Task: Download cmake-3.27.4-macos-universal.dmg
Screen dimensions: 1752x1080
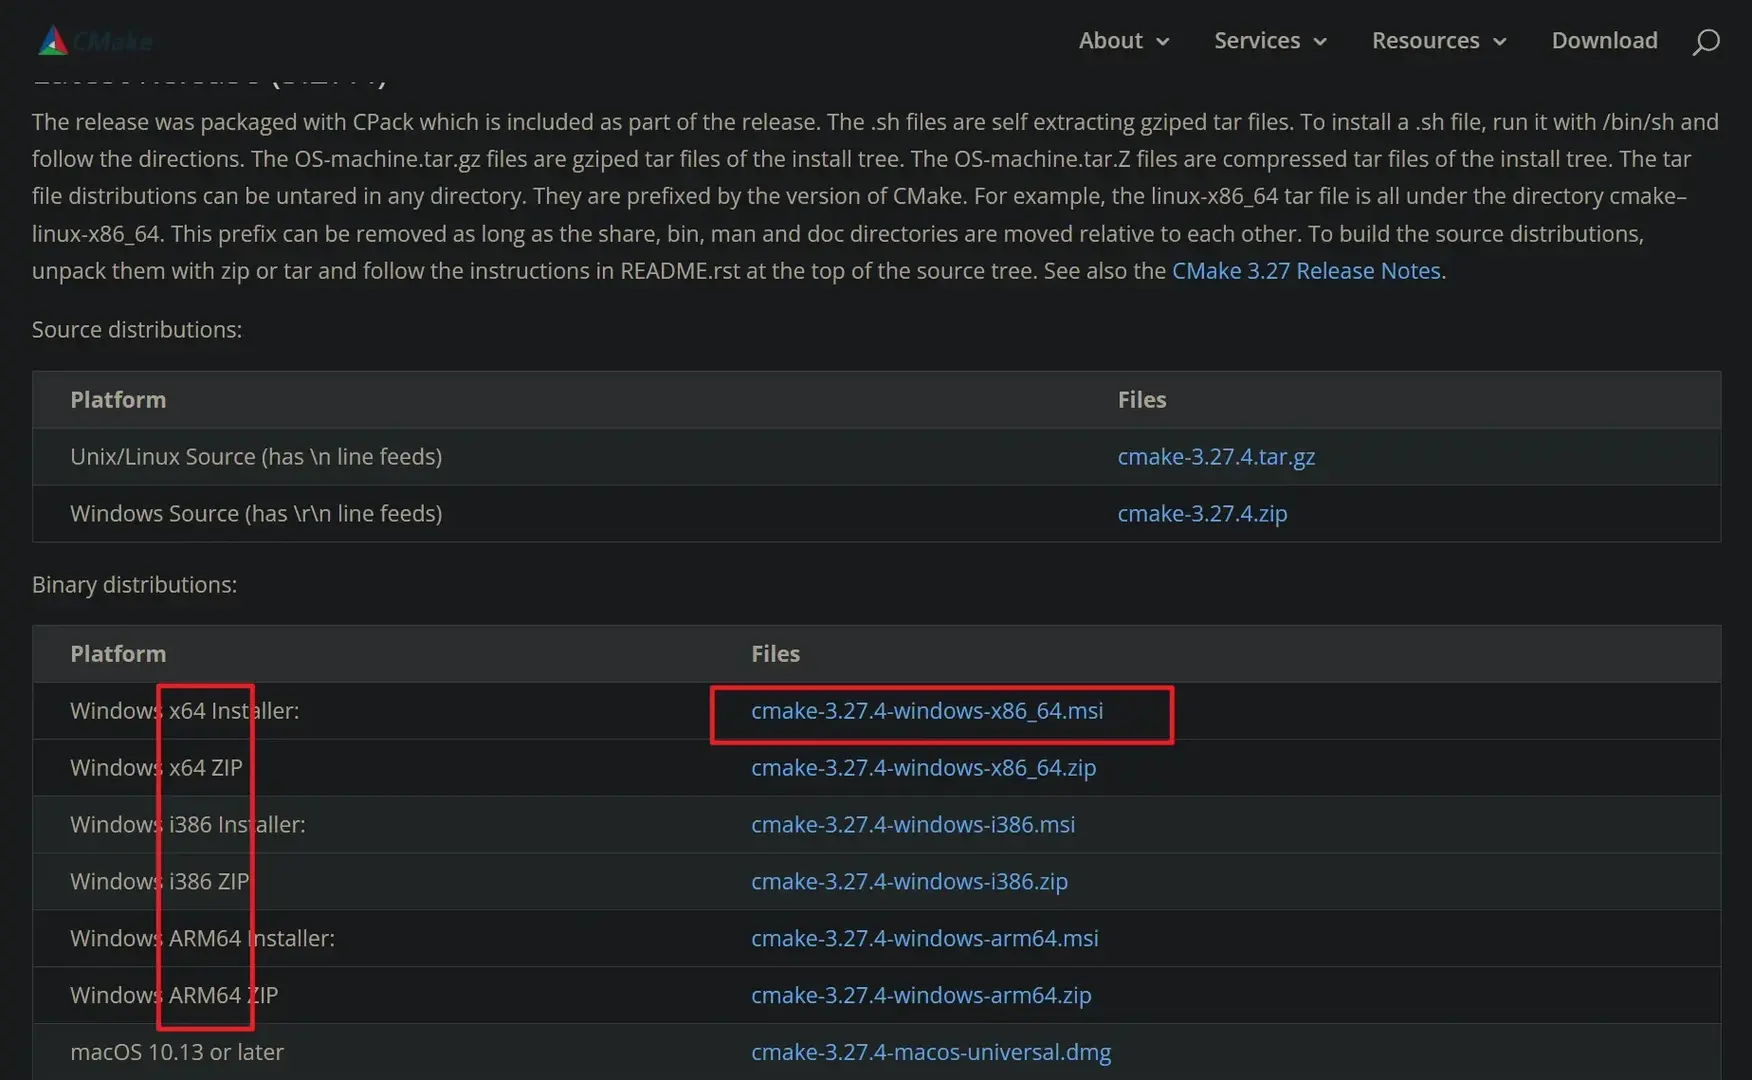Action: (931, 1053)
